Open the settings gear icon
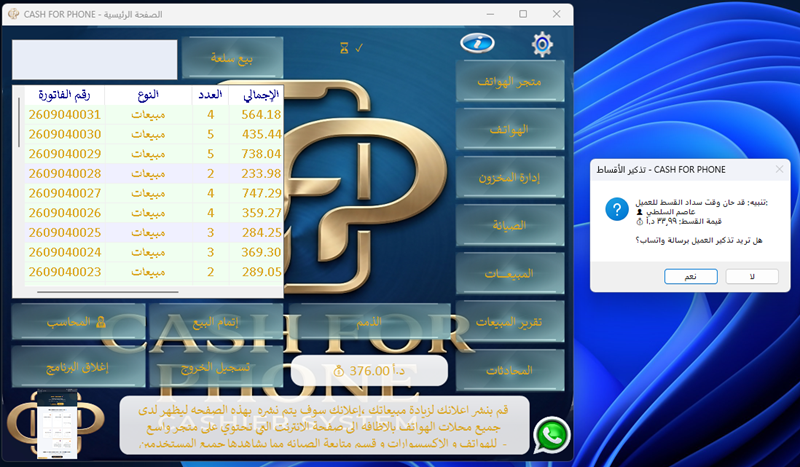 click(542, 44)
